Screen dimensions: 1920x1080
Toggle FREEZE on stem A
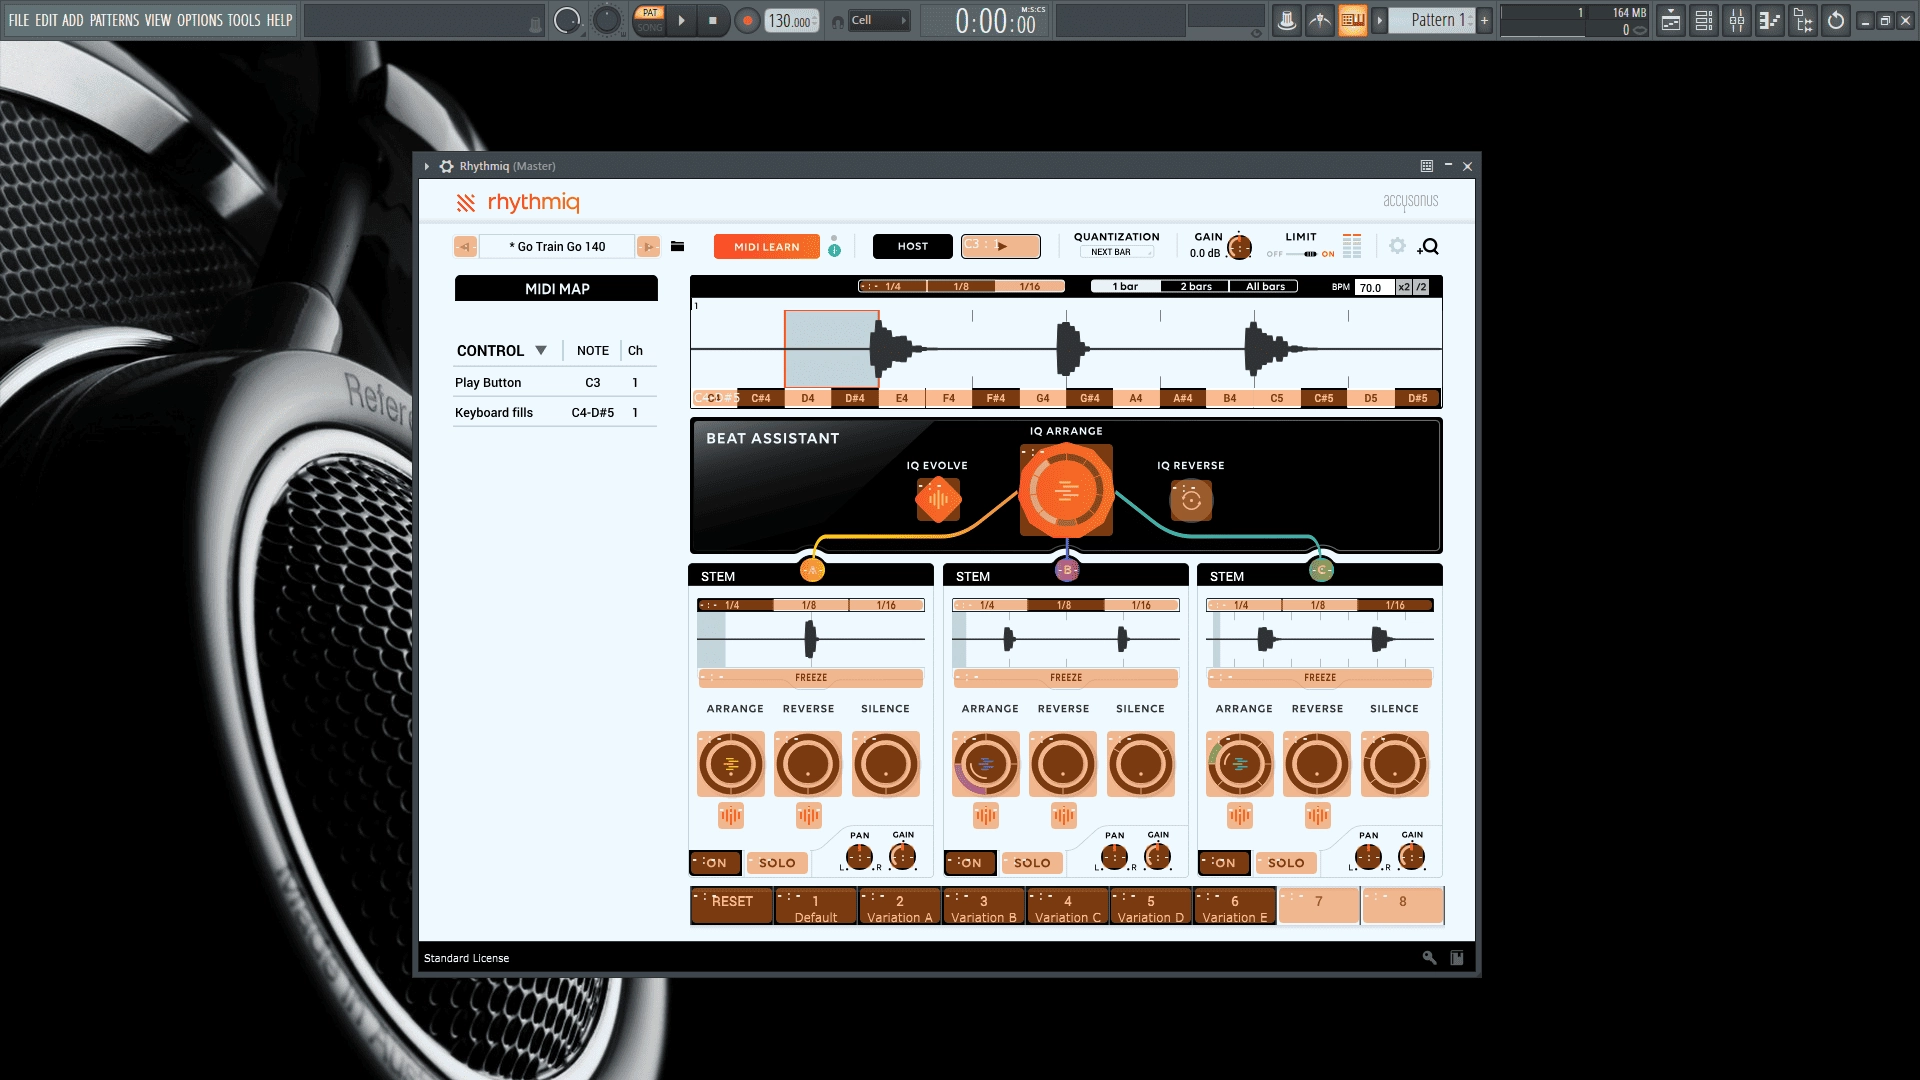811,677
